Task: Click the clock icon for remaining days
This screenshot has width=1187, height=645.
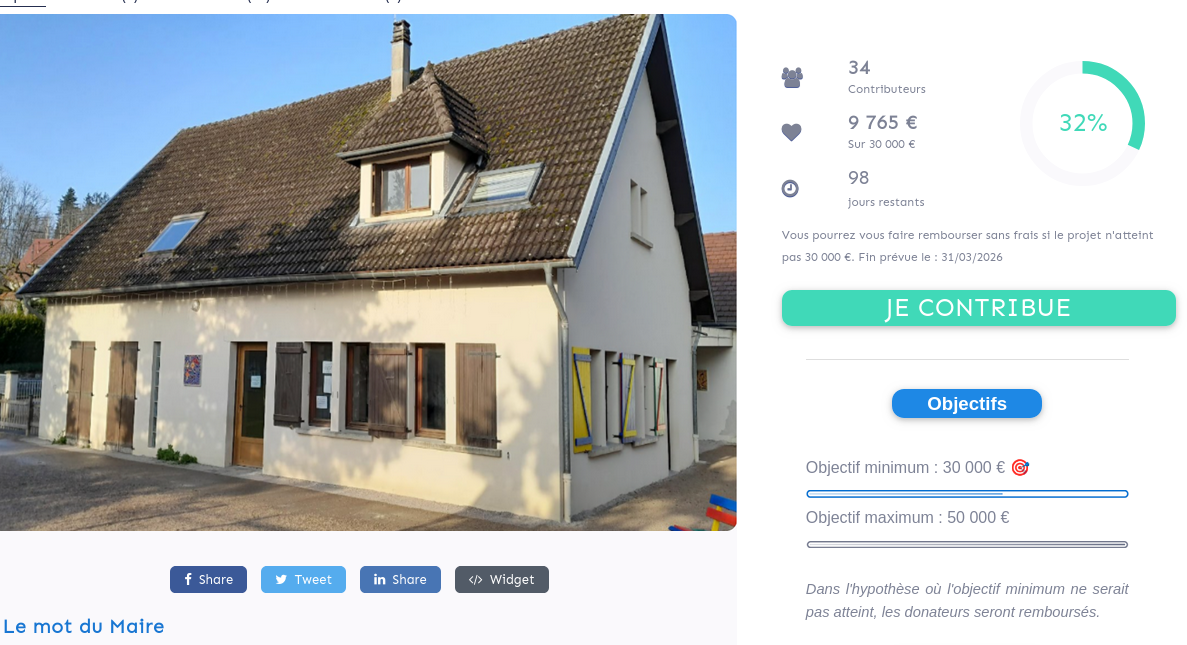Action: [x=790, y=189]
